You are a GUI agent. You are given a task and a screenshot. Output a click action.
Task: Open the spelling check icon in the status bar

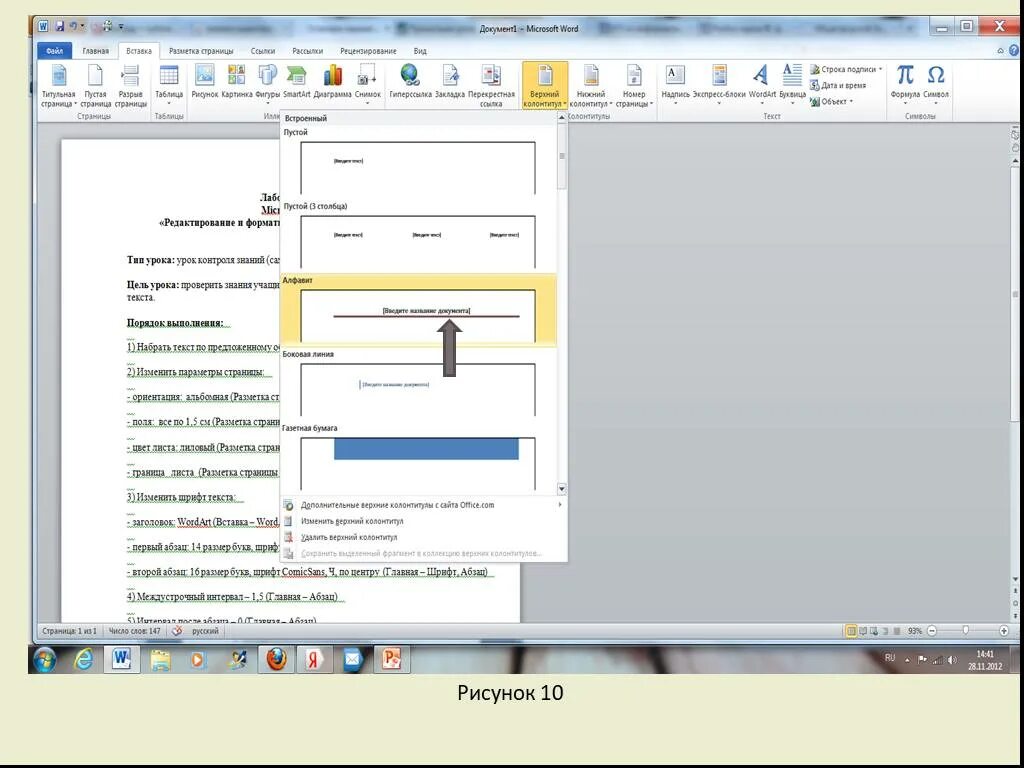[177, 632]
